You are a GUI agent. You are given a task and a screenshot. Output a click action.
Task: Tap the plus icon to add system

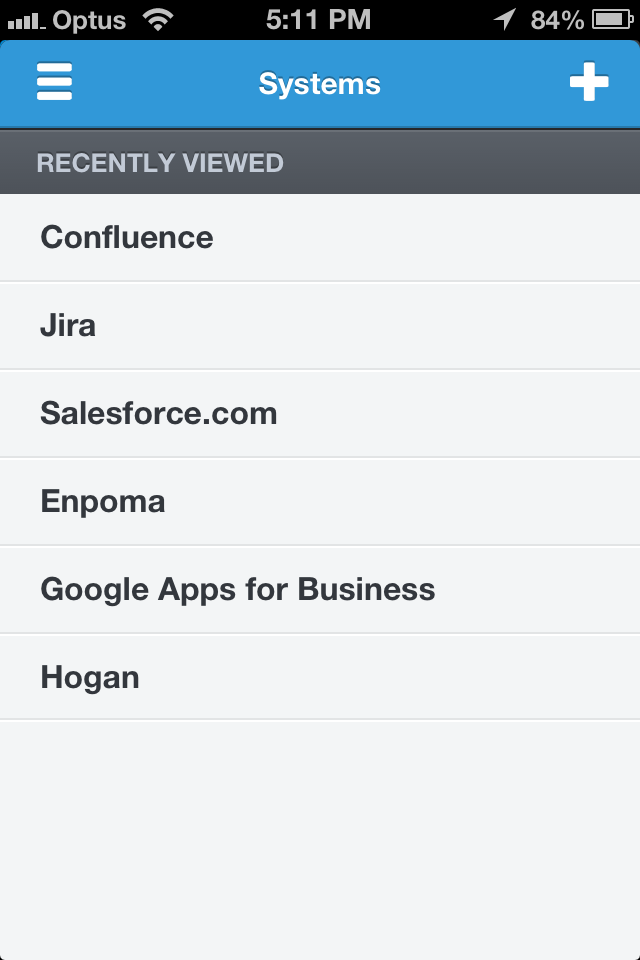point(589,82)
